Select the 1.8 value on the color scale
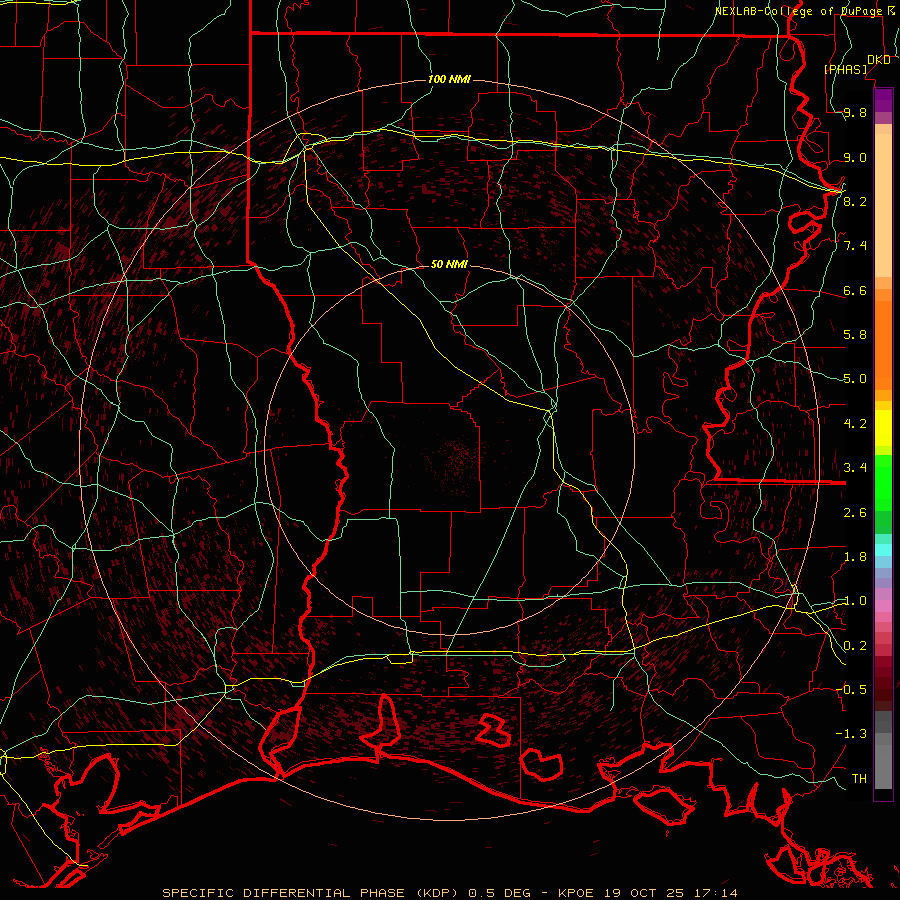This screenshot has width=900, height=900. click(855, 557)
